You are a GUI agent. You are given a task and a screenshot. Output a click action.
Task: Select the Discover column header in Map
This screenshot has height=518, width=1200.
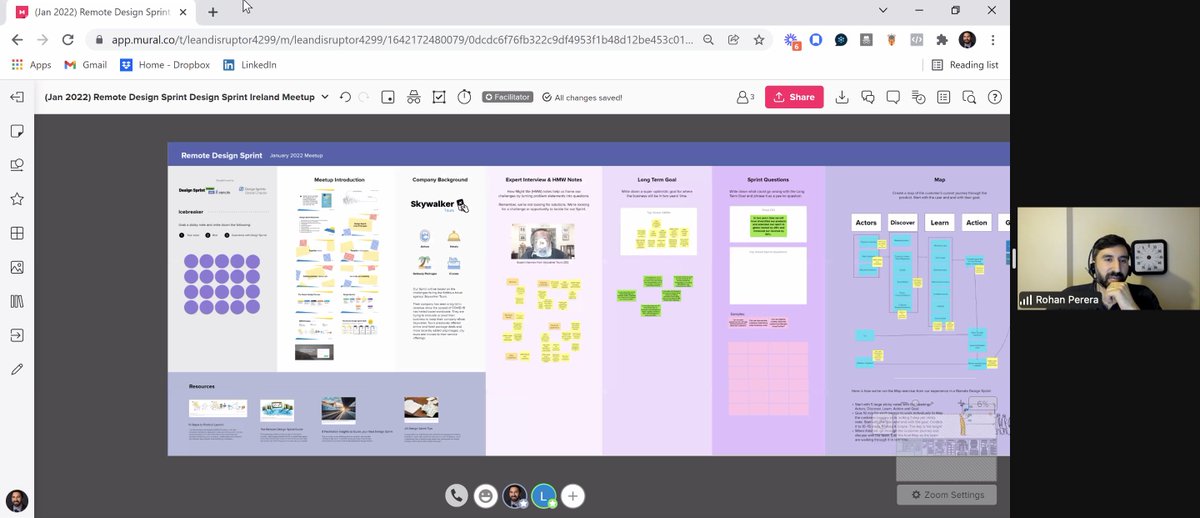pyautogui.click(x=901, y=223)
